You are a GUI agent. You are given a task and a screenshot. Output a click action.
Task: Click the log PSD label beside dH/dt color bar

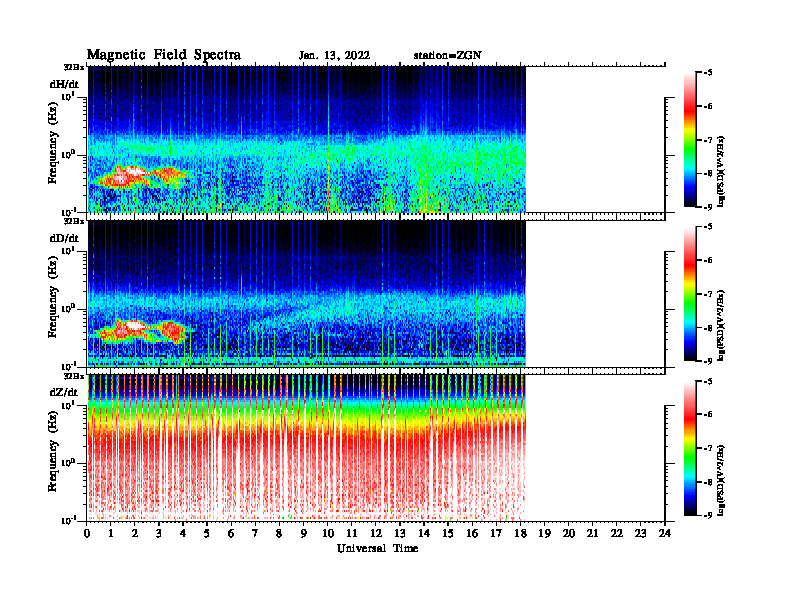[722, 171]
